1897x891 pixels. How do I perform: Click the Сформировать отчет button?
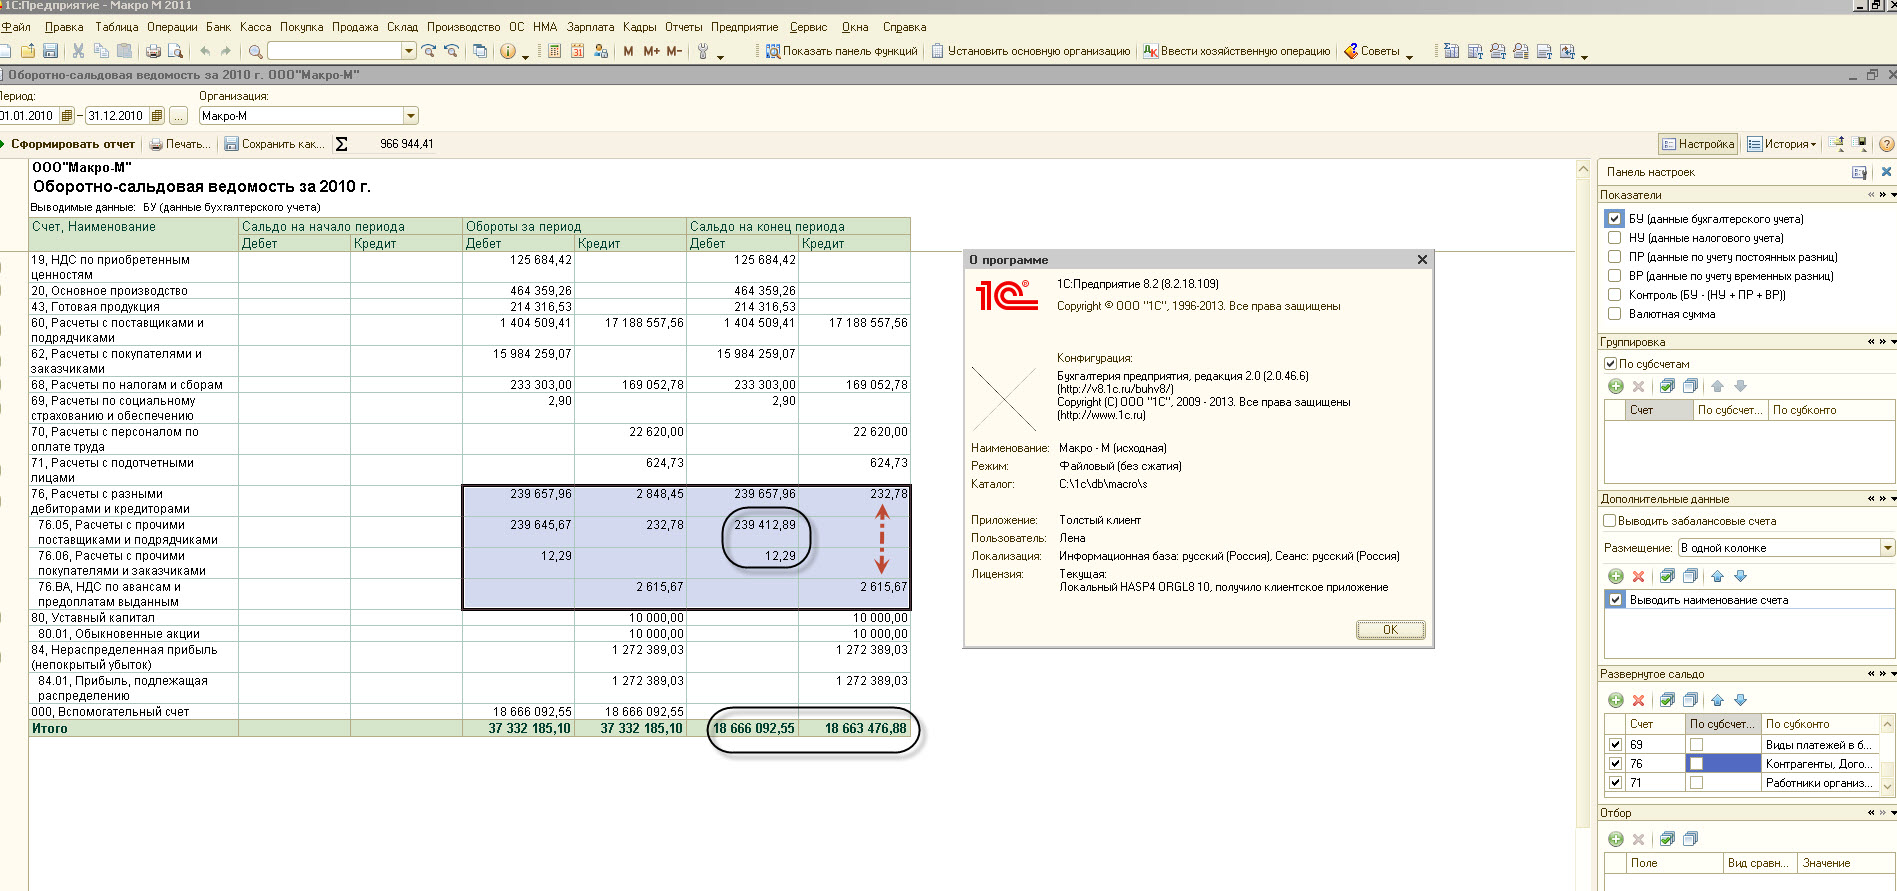pos(72,144)
